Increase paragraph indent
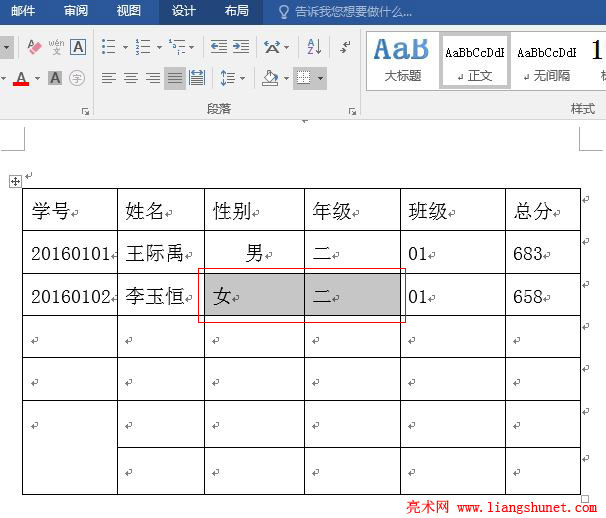 pos(241,47)
